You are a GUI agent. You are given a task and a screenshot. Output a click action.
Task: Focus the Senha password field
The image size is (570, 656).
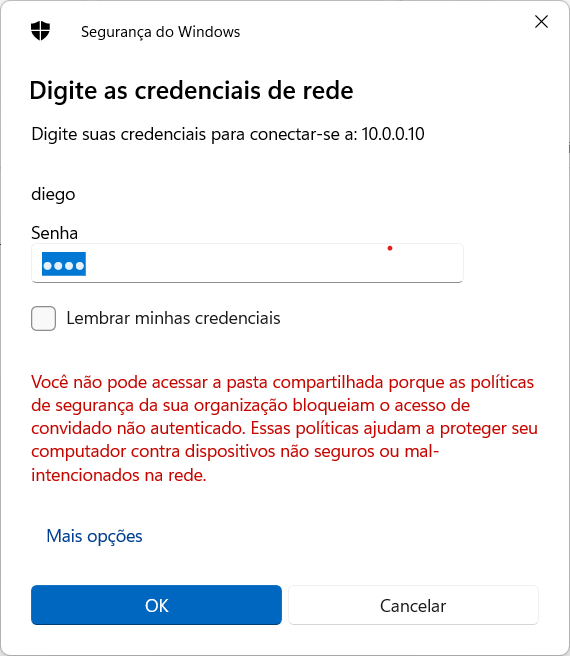pos(247,263)
